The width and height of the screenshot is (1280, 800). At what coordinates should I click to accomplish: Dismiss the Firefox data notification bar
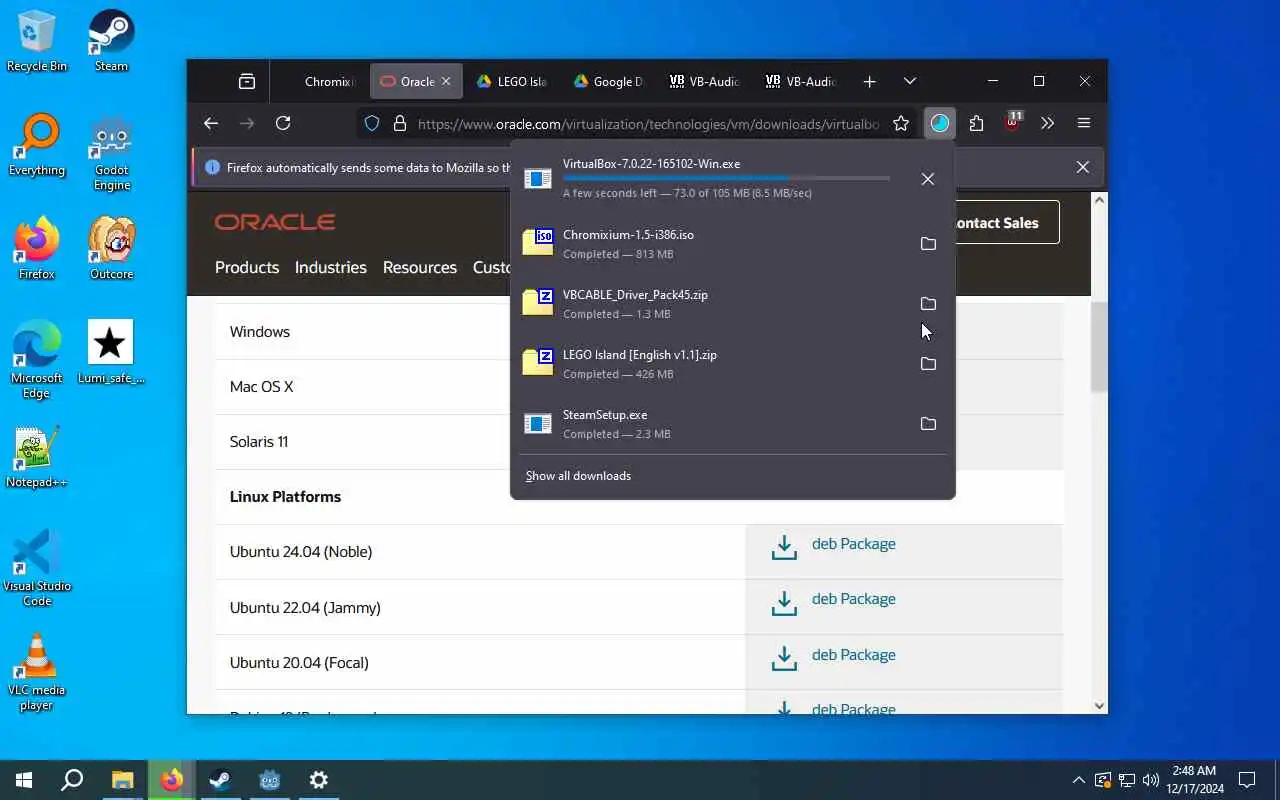click(x=1082, y=167)
